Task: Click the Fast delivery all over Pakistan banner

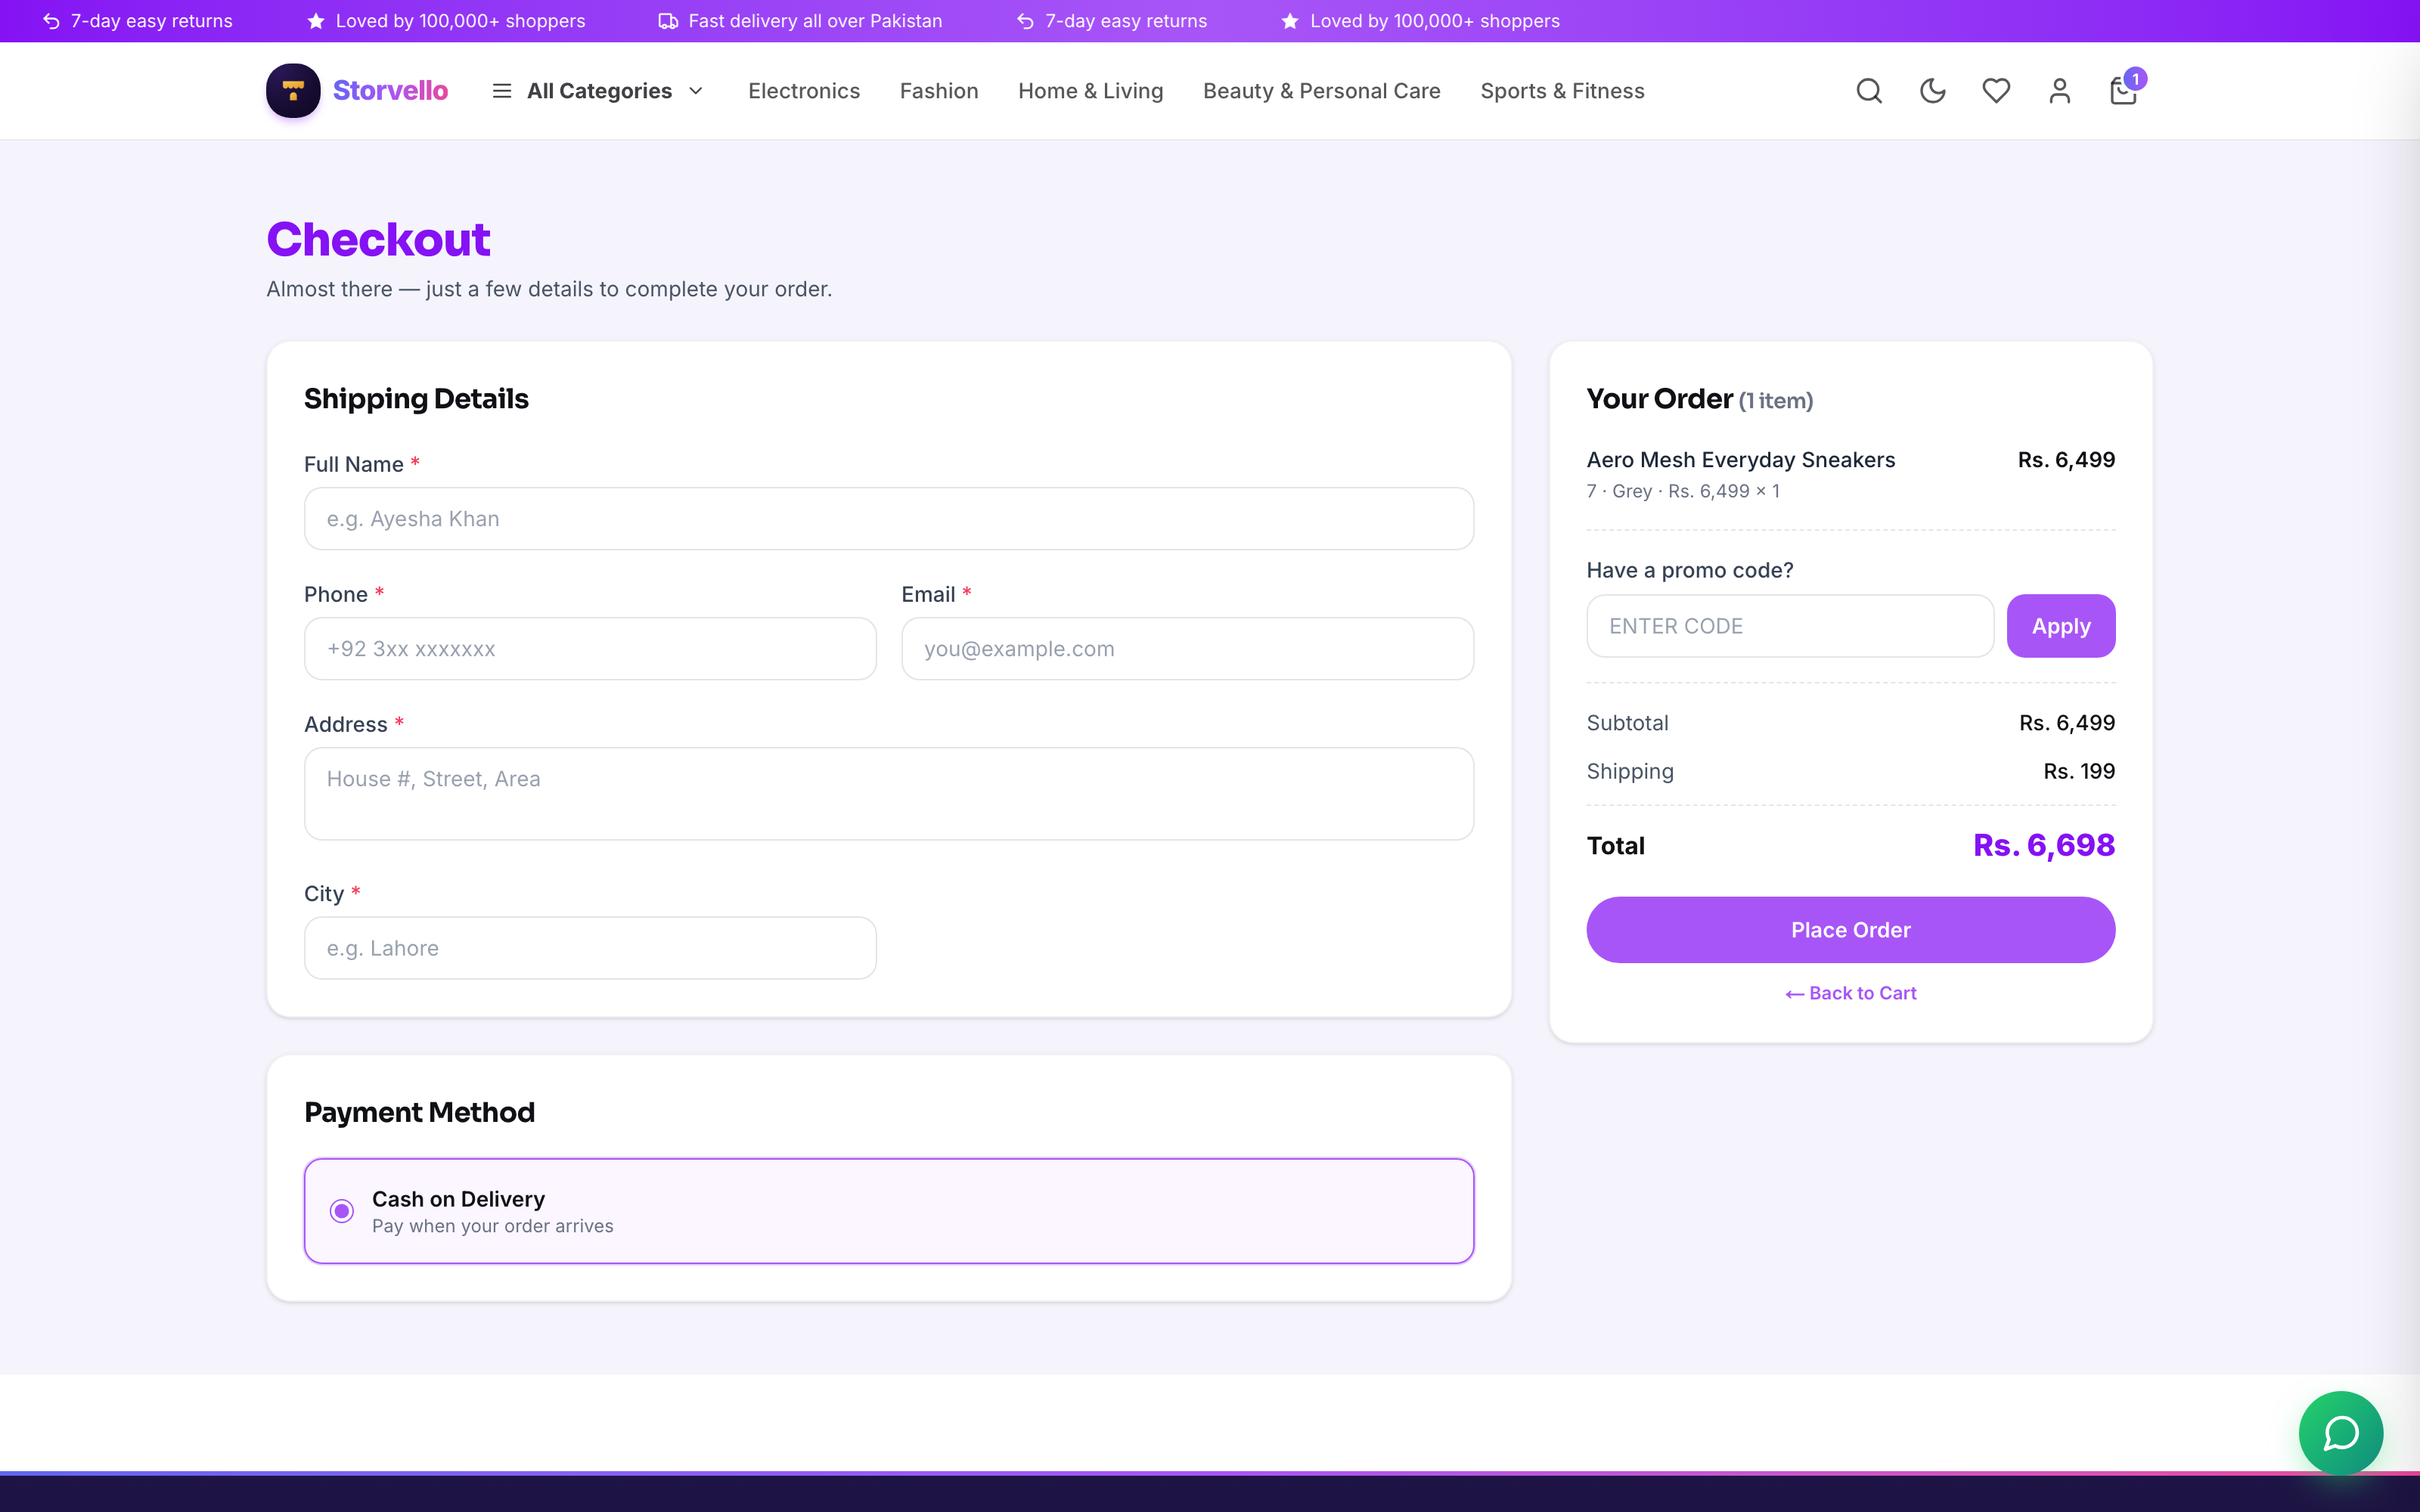Action: [800, 21]
